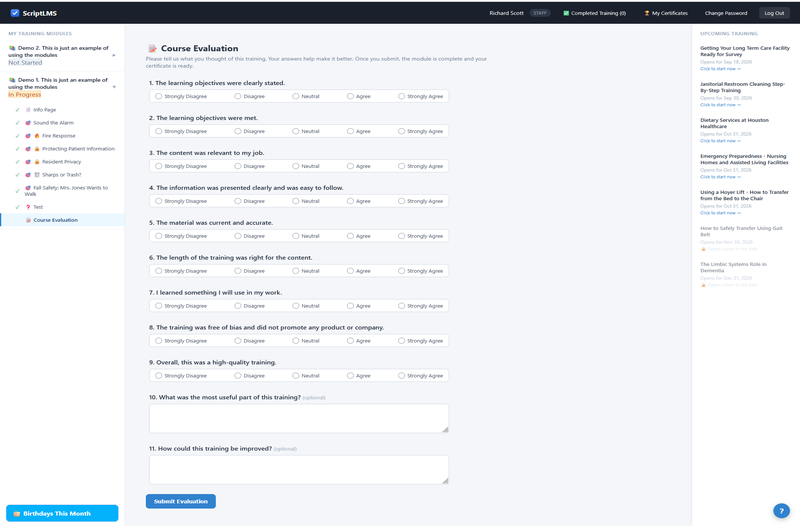
Task: Click start now link under Janitorial Restroom Cleaning
Action: (x=720, y=105)
